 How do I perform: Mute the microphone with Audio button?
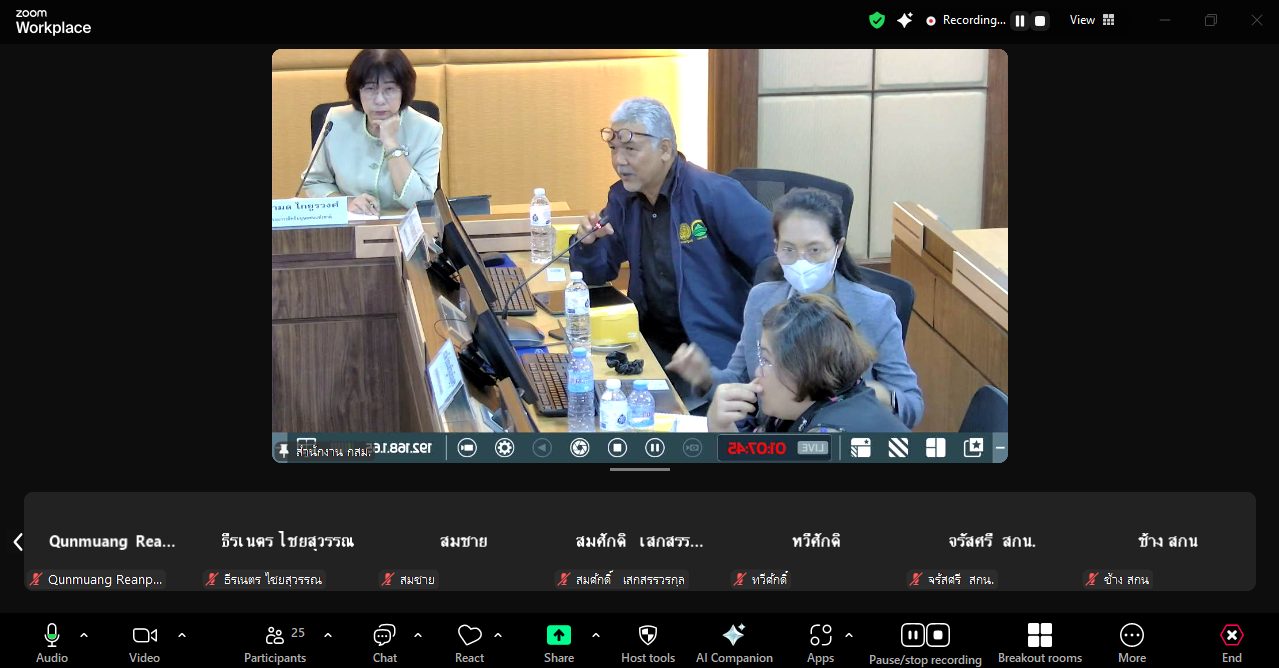(x=52, y=636)
